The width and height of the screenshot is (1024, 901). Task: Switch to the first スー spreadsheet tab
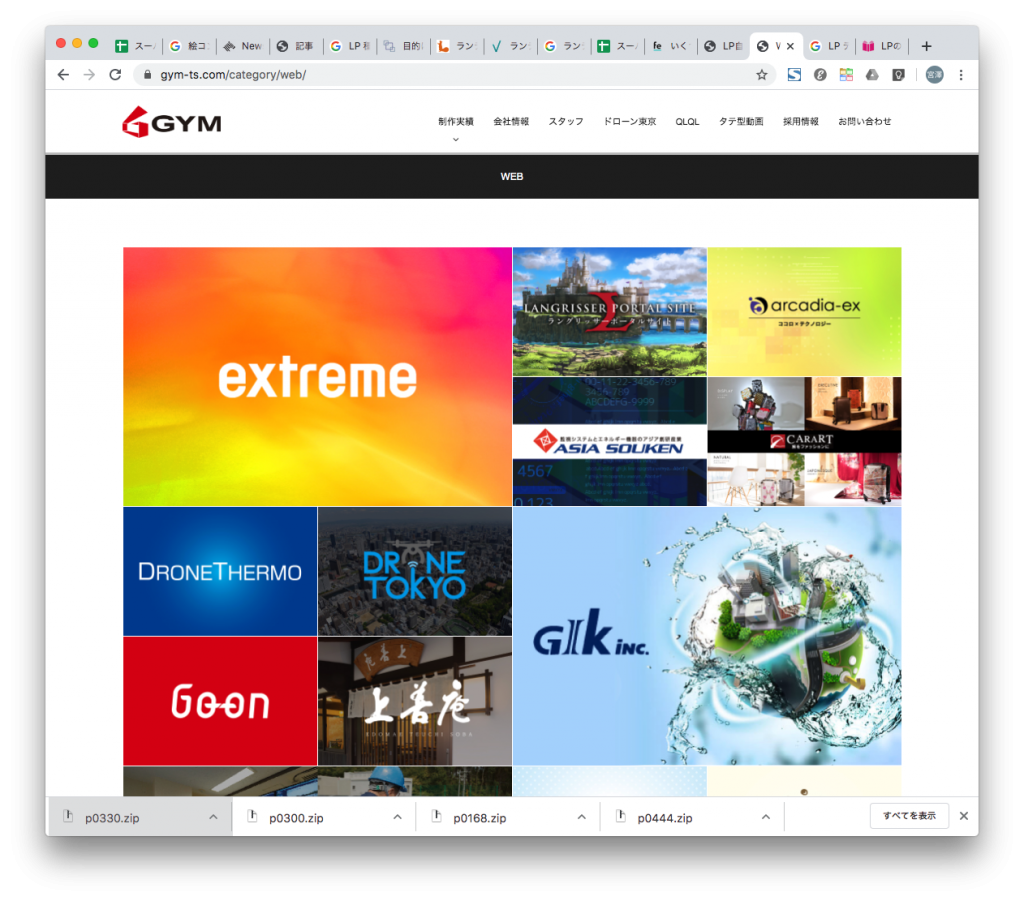(135, 46)
